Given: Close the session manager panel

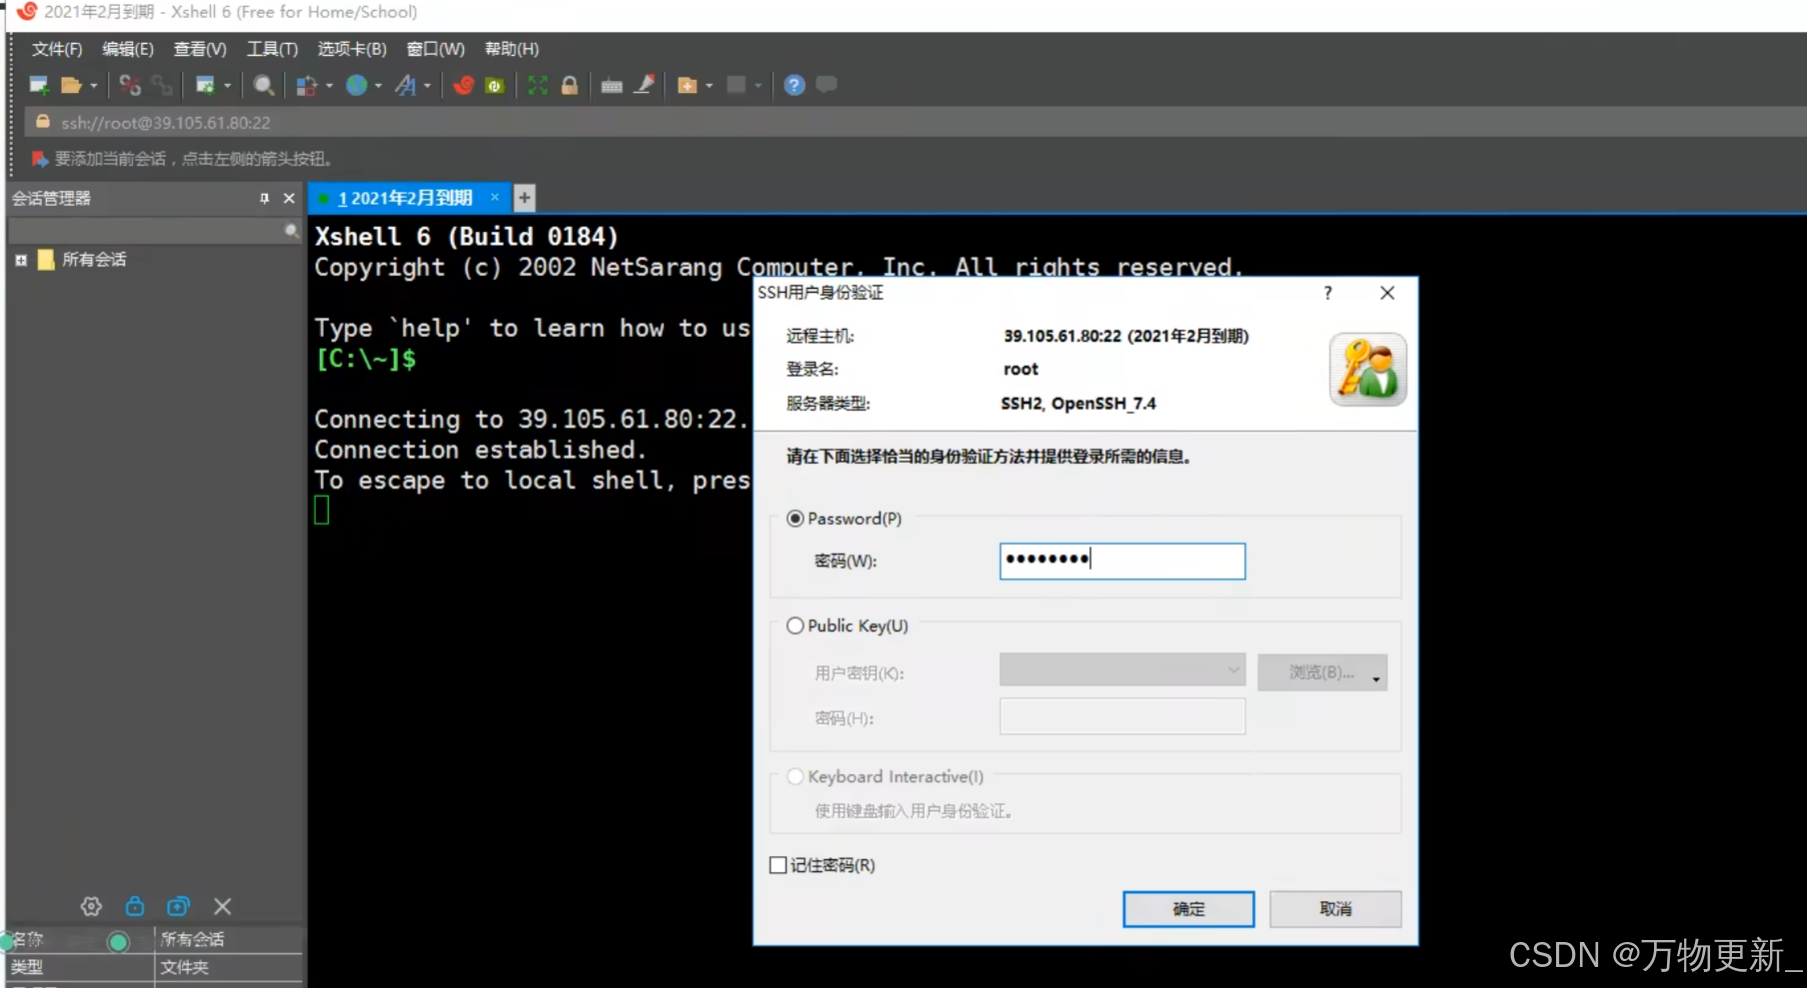Looking at the screenshot, I should [289, 198].
